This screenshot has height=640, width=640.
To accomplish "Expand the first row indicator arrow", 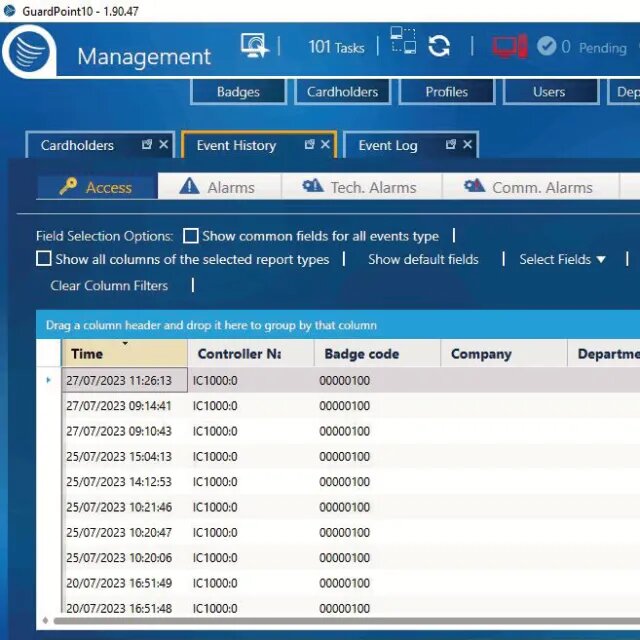I will (49, 380).
